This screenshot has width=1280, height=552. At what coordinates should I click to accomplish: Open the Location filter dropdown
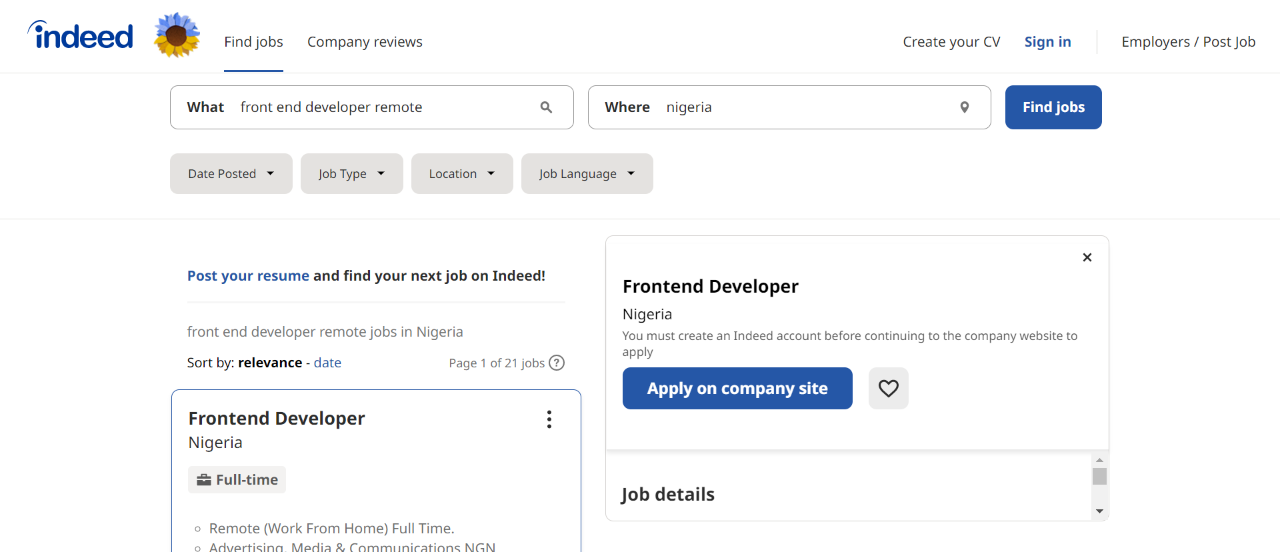tap(462, 173)
